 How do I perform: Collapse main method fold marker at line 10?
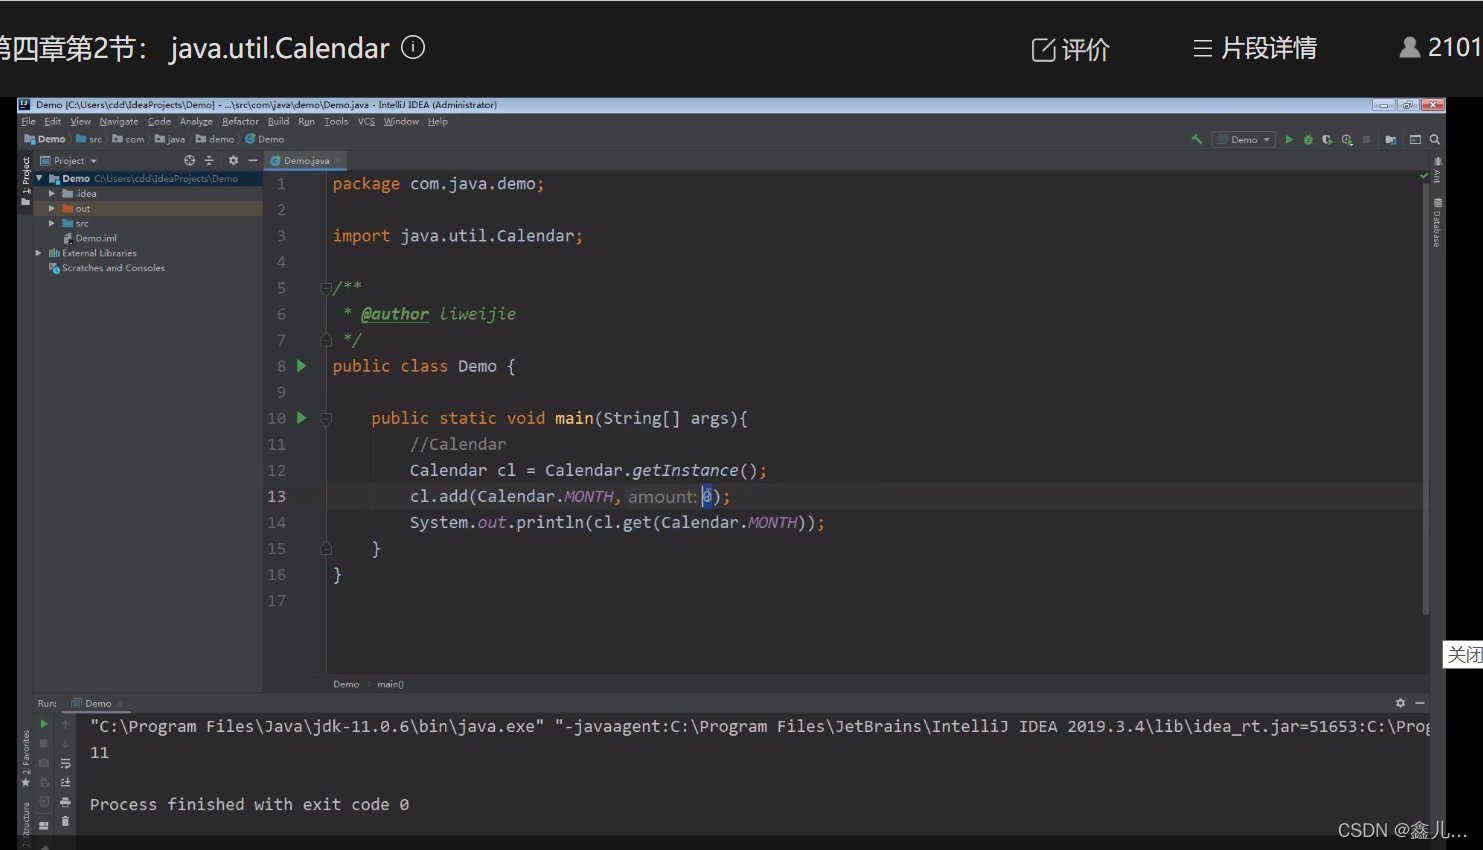pos(326,418)
